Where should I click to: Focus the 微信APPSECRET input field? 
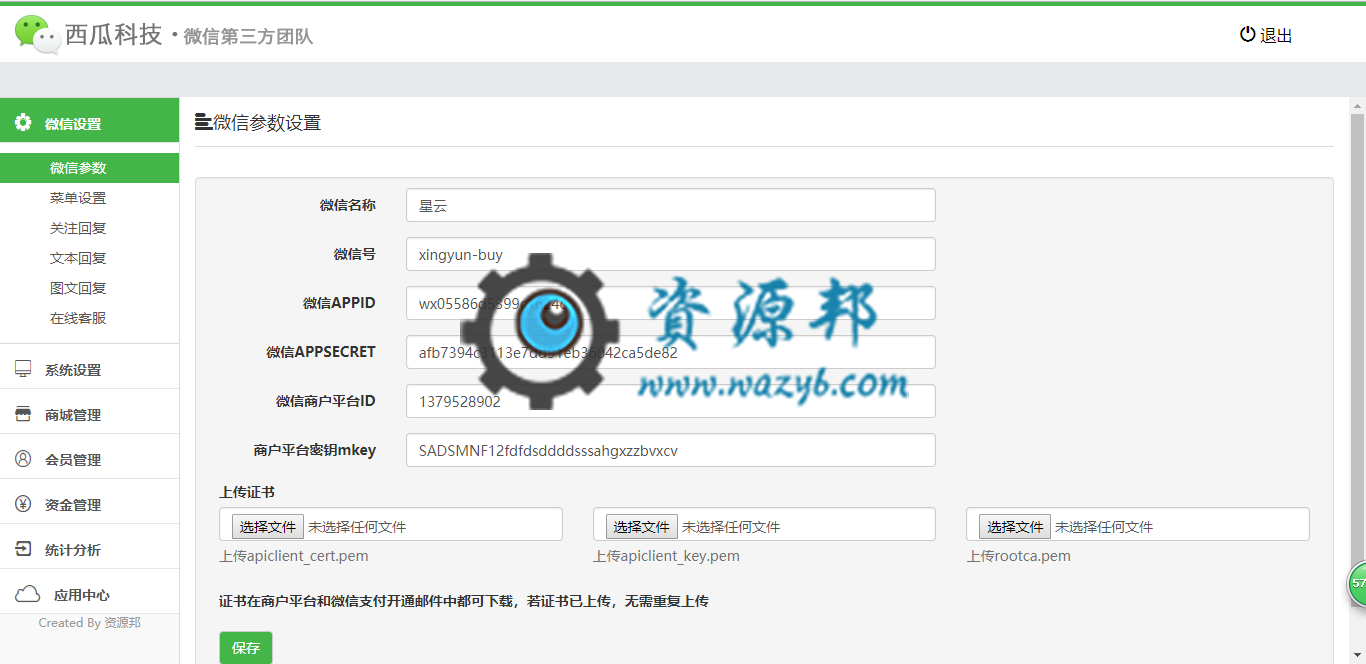[x=671, y=352]
